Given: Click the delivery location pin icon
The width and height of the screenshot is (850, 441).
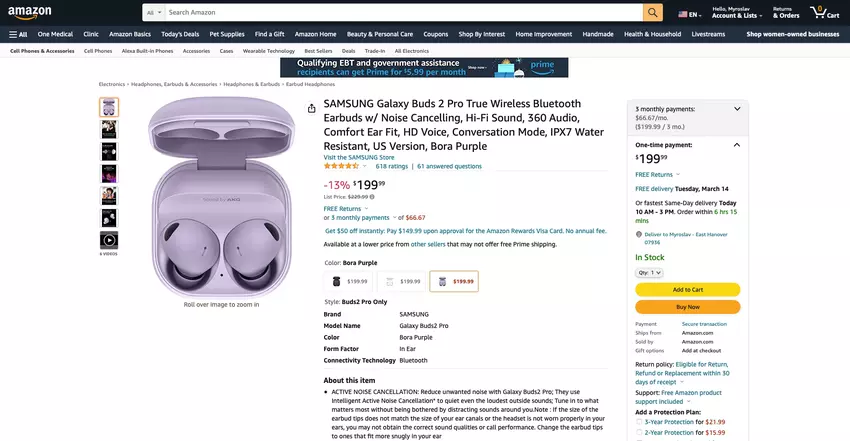Looking at the screenshot, I should pos(638,235).
